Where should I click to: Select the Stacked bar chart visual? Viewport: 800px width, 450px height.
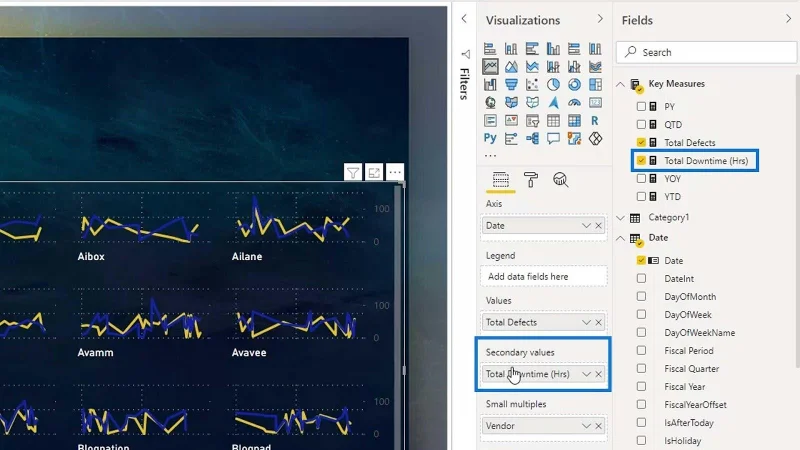pyautogui.click(x=490, y=48)
